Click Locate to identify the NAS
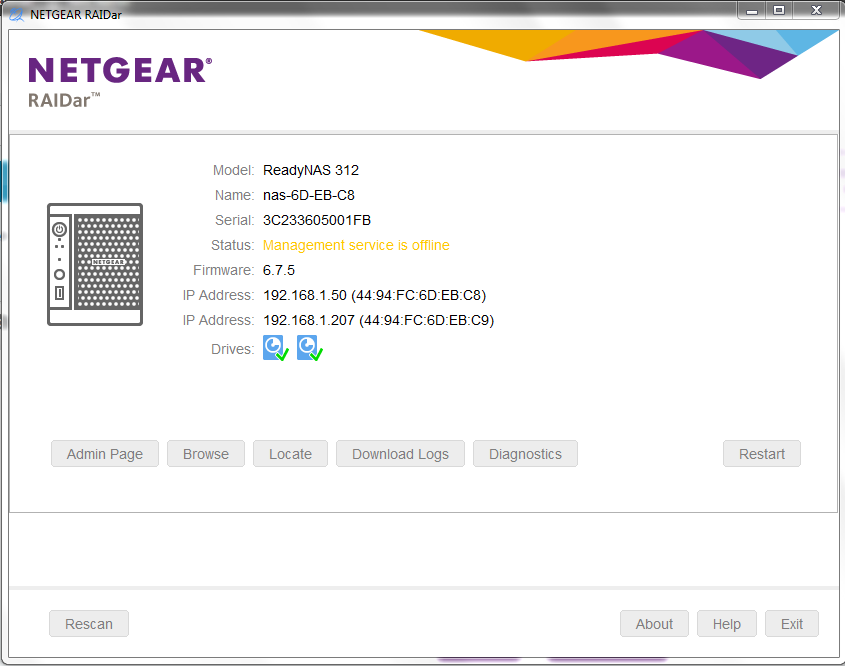 tap(290, 454)
